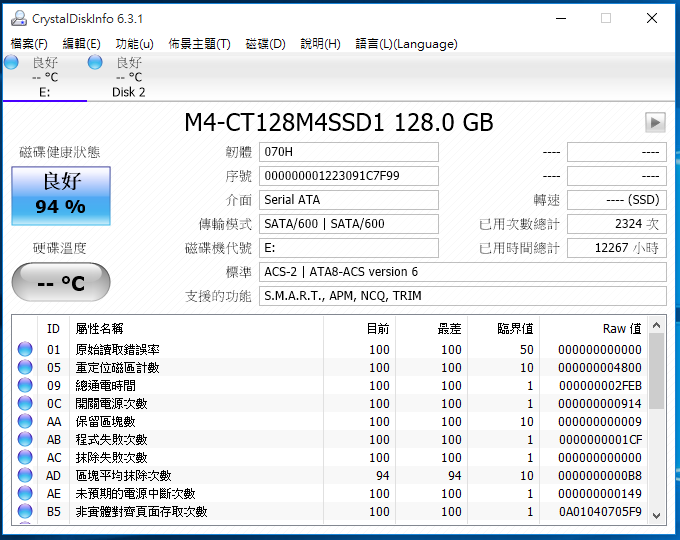
Task: Open the 功能(u) menu
Action: (134, 44)
